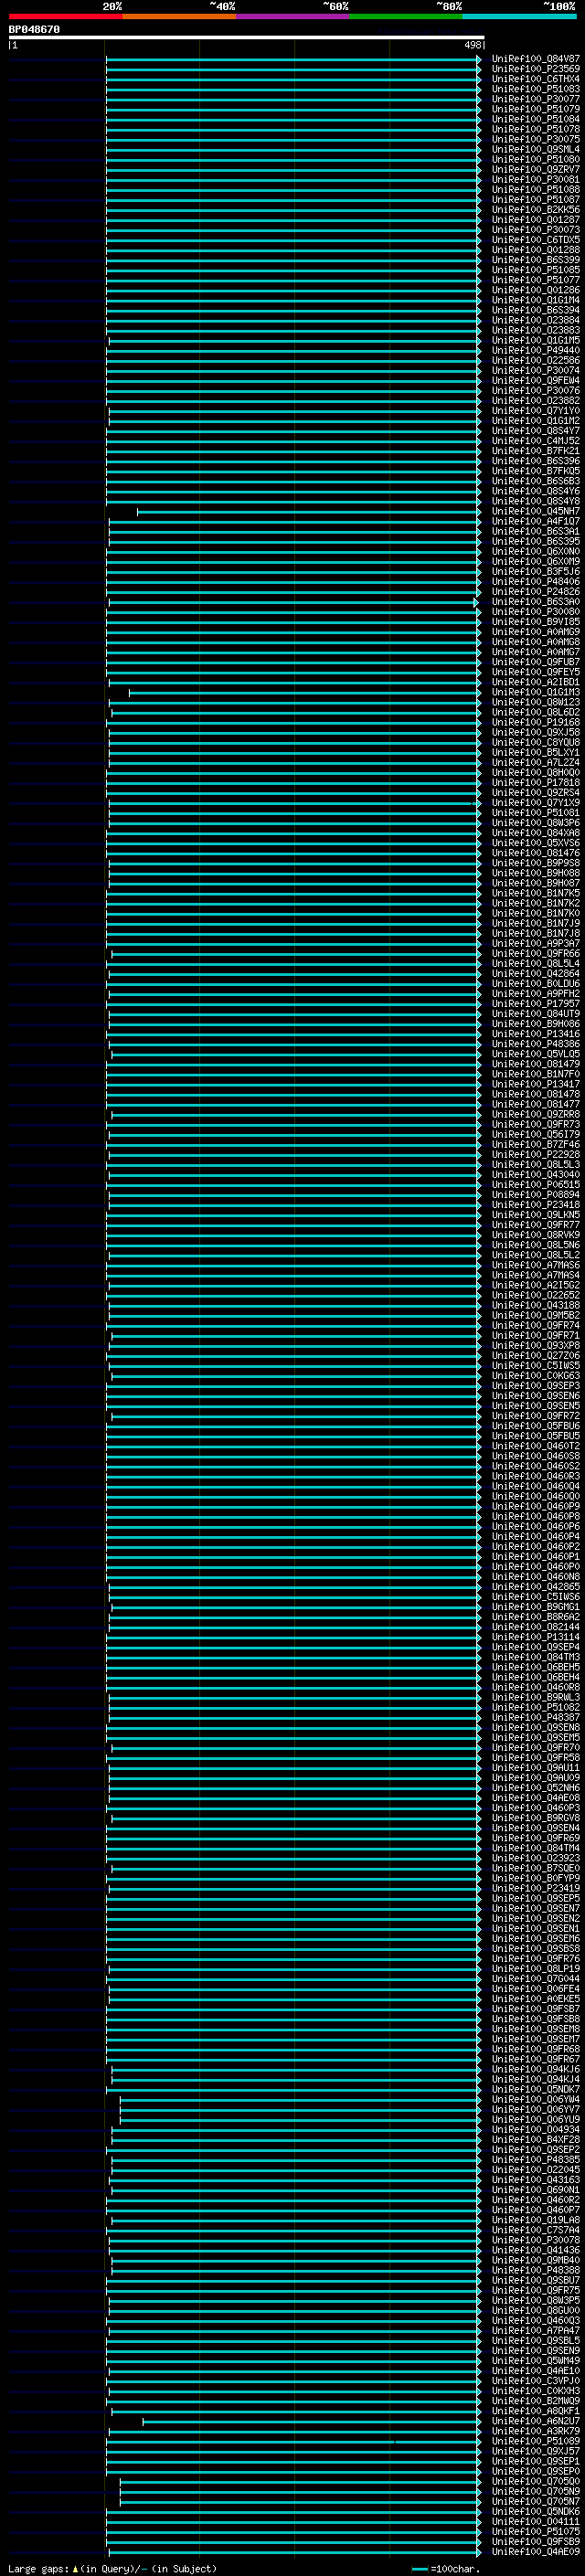Open hit UniRef100_Q19LA8

tap(536, 2220)
